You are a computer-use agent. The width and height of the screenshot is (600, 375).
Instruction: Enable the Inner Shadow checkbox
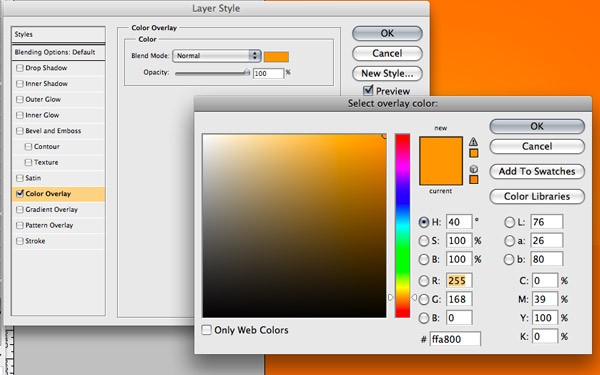point(20,84)
